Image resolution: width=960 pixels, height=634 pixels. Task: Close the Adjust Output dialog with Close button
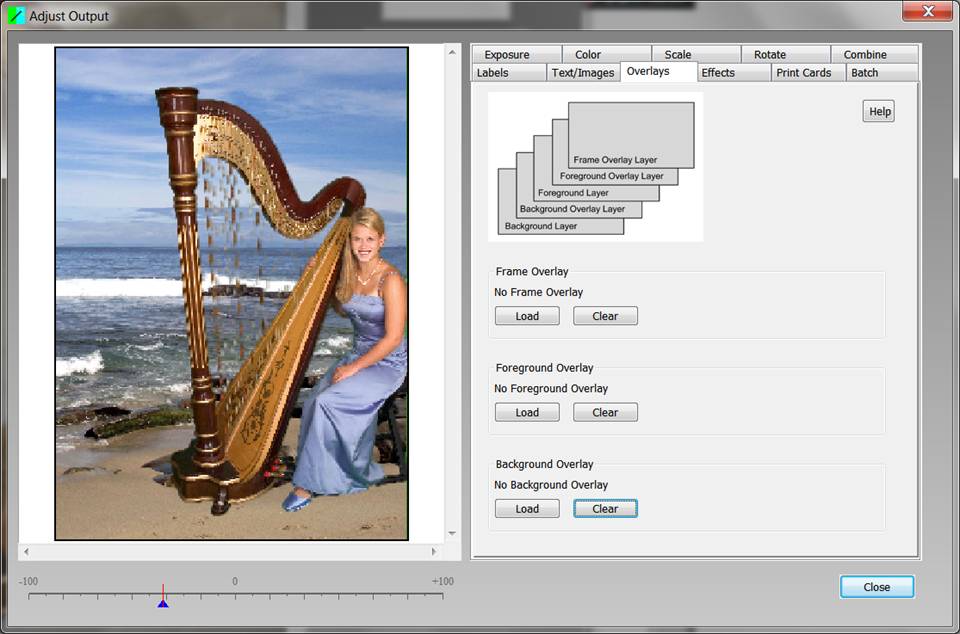pos(877,587)
